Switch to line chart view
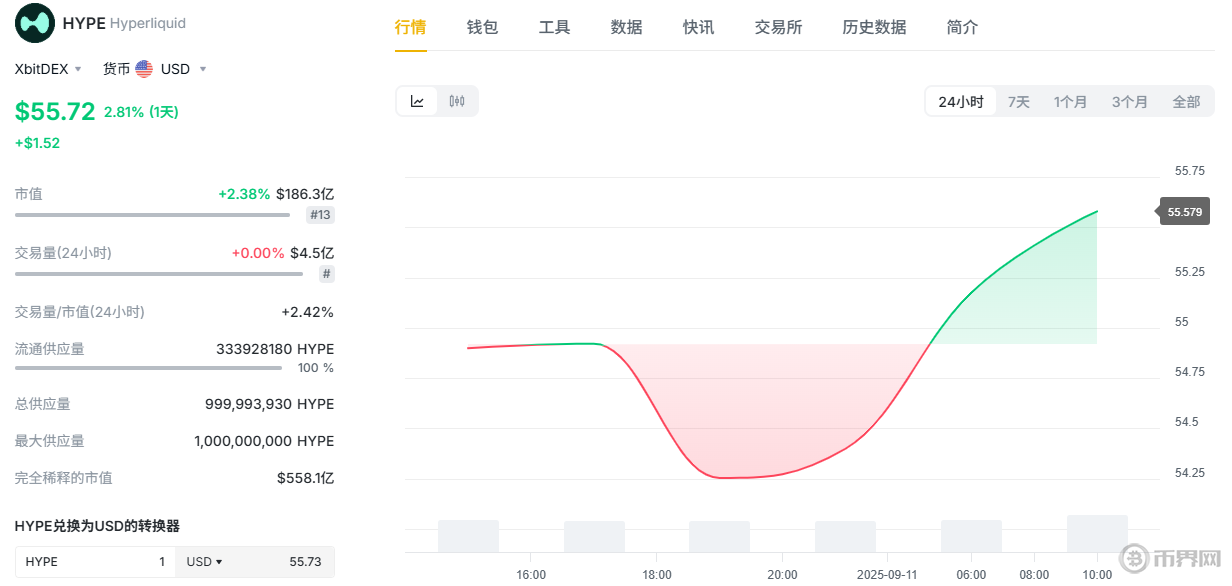This screenshot has height=586, width=1232. (418, 101)
